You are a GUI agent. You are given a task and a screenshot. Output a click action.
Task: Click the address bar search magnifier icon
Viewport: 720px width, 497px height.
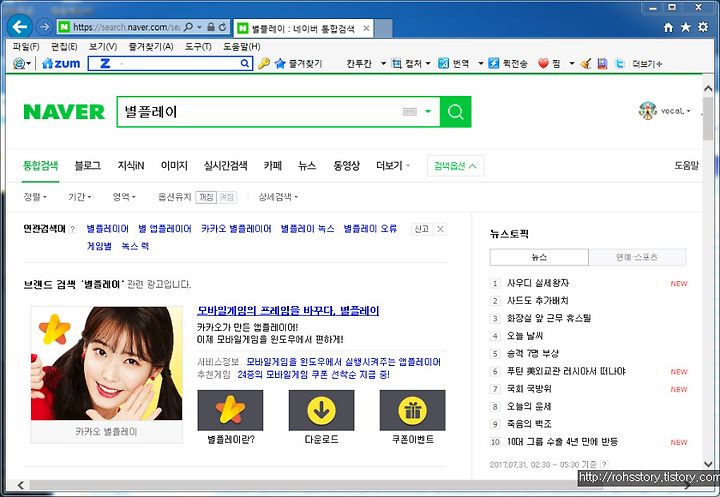coord(188,27)
